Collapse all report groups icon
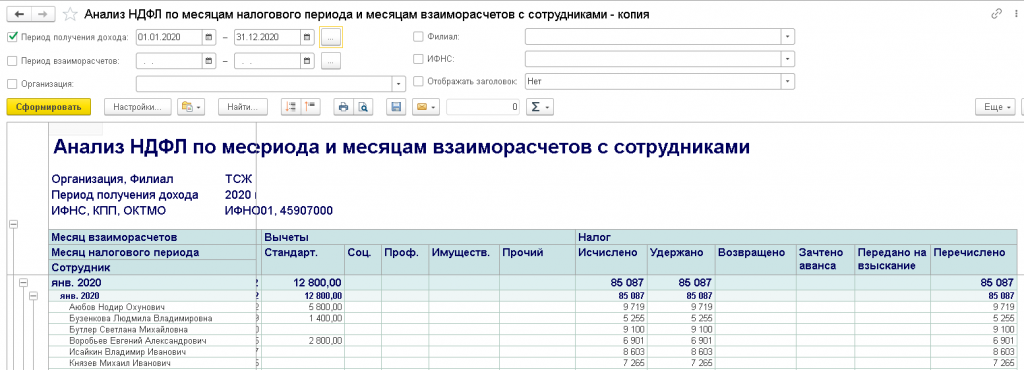Viewport: 1024px width, 370px height. (x=310, y=107)
